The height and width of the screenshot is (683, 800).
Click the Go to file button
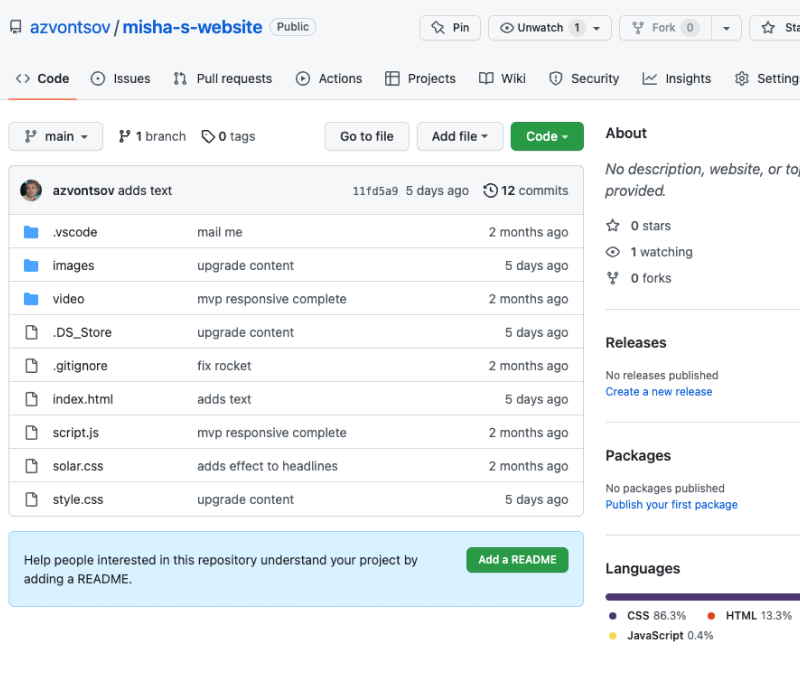[x=367, y=136]
